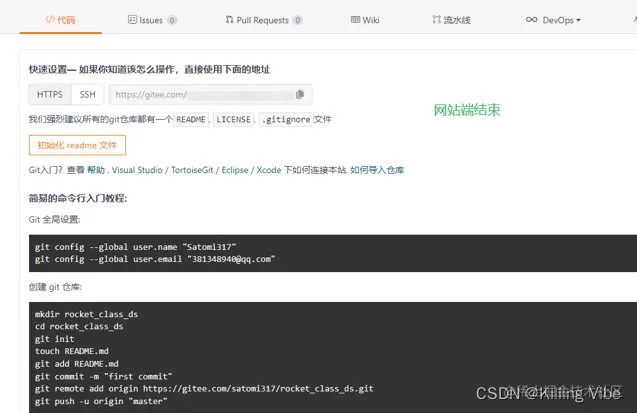Viewport: 637px width, 413px height.
Task: Expand the DevOps dropdown menu
Action: tap(553, 20)
